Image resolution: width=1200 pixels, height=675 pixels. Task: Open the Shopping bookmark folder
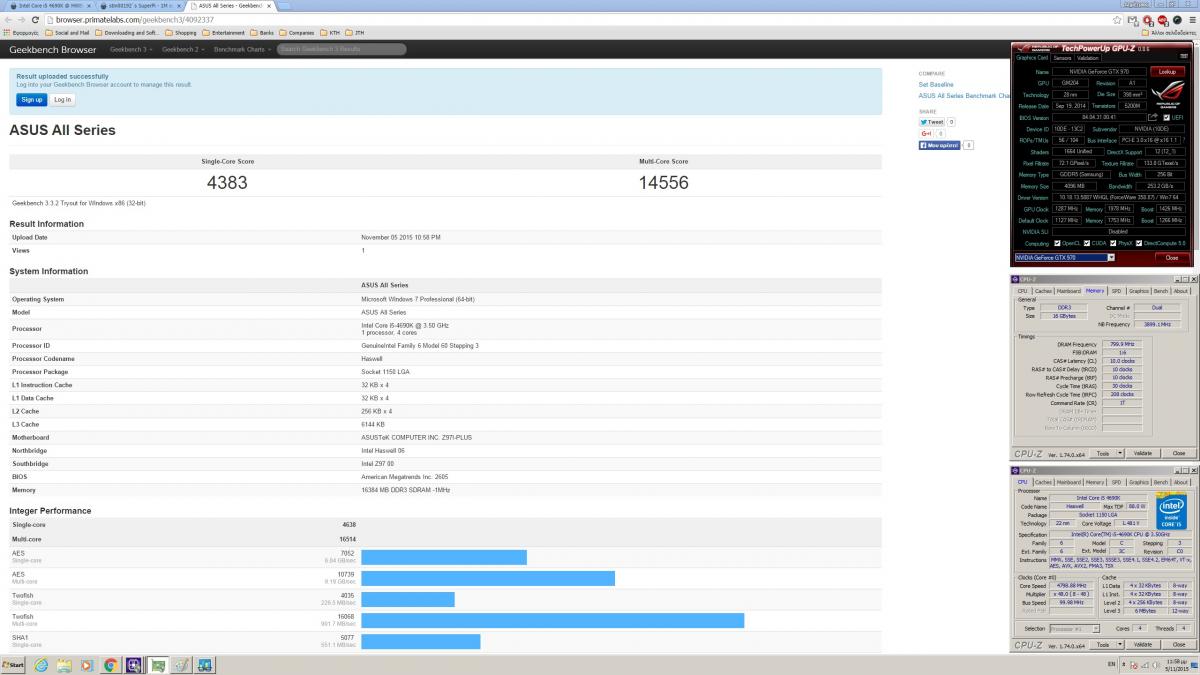point(181,33)
